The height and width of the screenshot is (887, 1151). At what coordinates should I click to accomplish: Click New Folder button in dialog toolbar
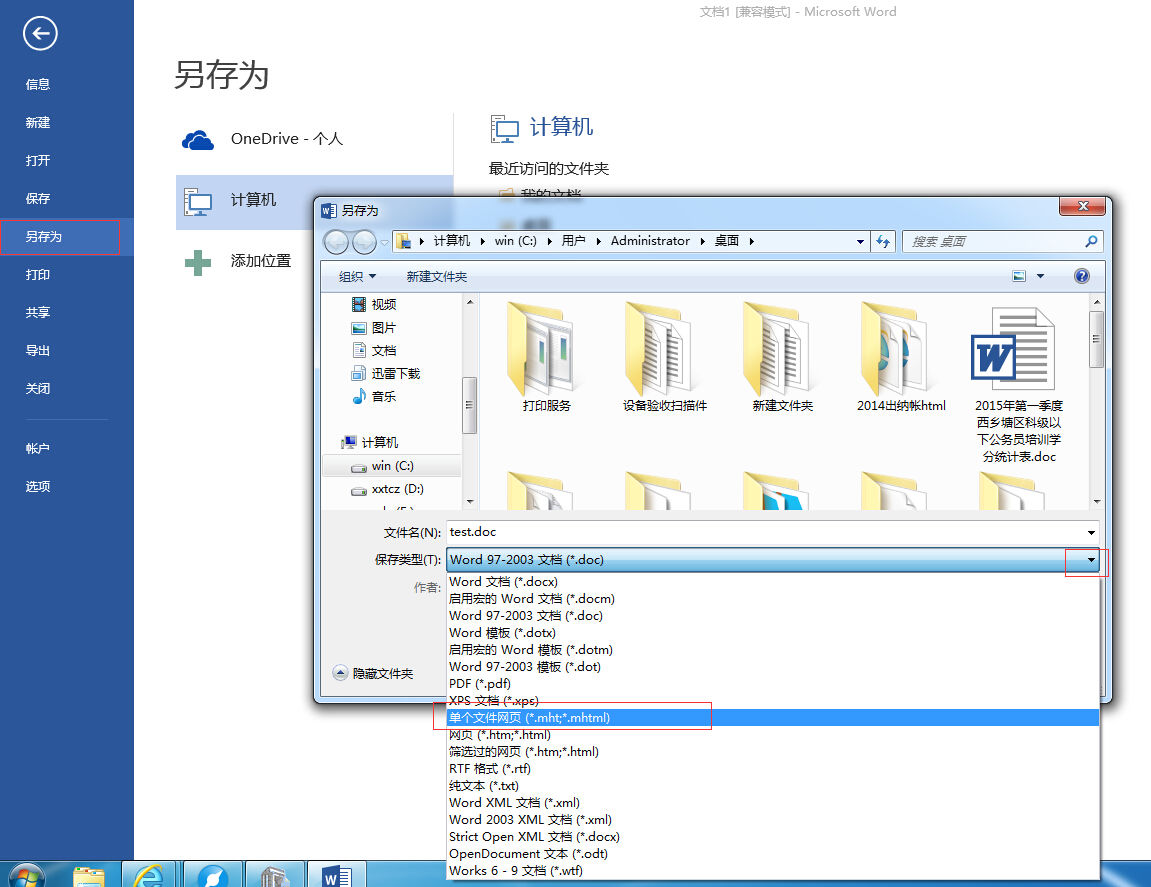437,276
